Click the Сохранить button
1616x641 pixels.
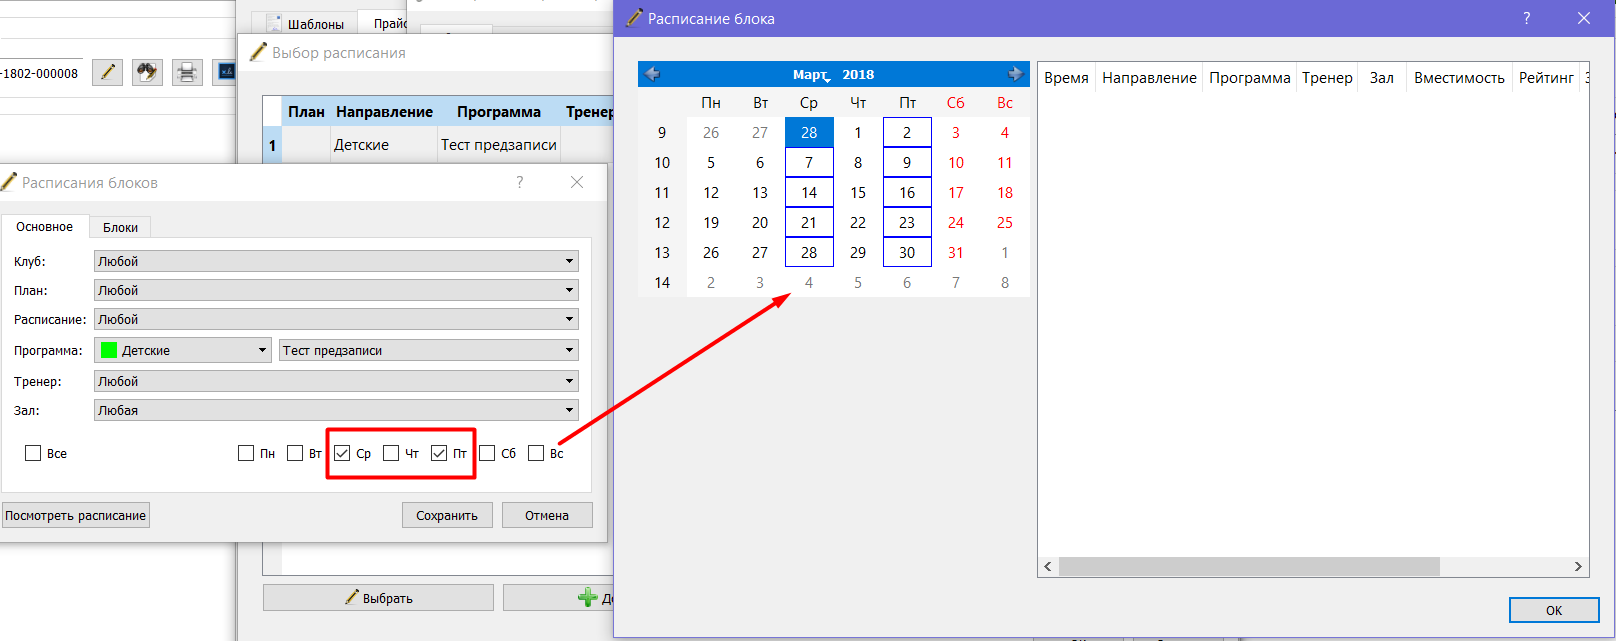(447, 515)
